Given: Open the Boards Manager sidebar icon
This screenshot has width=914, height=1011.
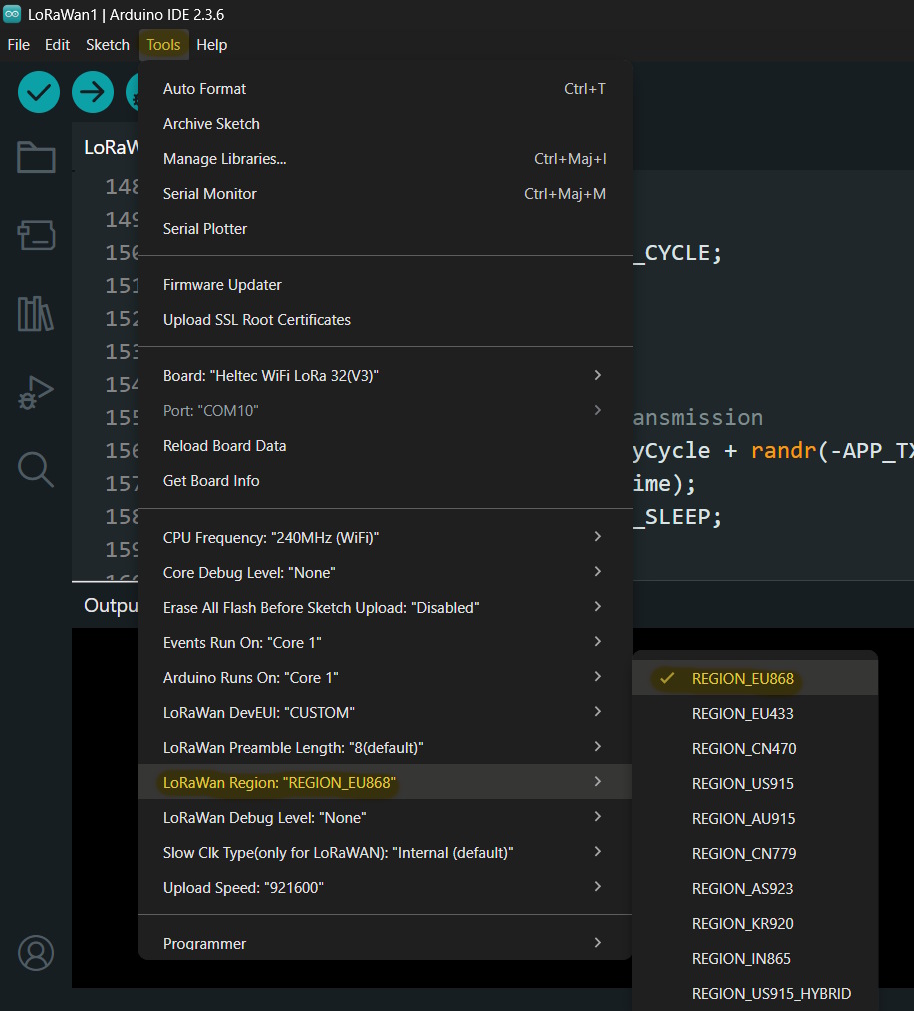Looking at the screenshot, I should [36, 235].
